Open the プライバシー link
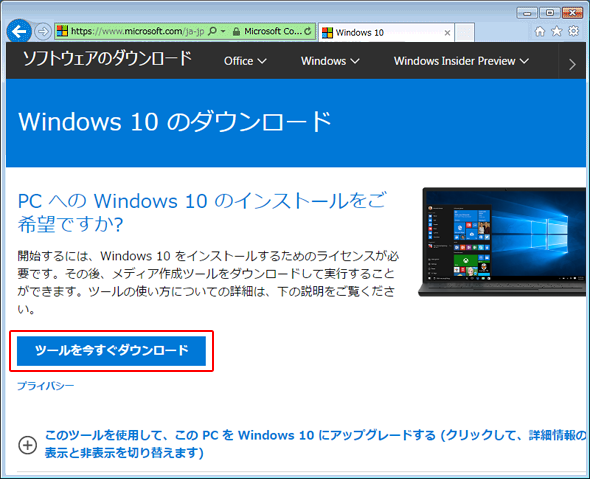Image resolution: width=590 pixels, height=479 pixels. (x=46, y=386)
